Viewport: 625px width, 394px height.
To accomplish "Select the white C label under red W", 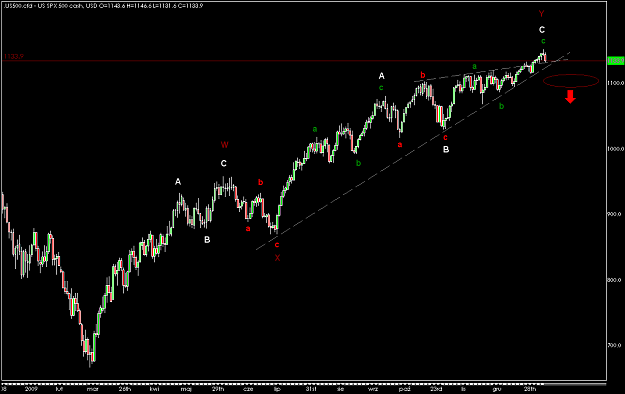I will coord(224,164).
